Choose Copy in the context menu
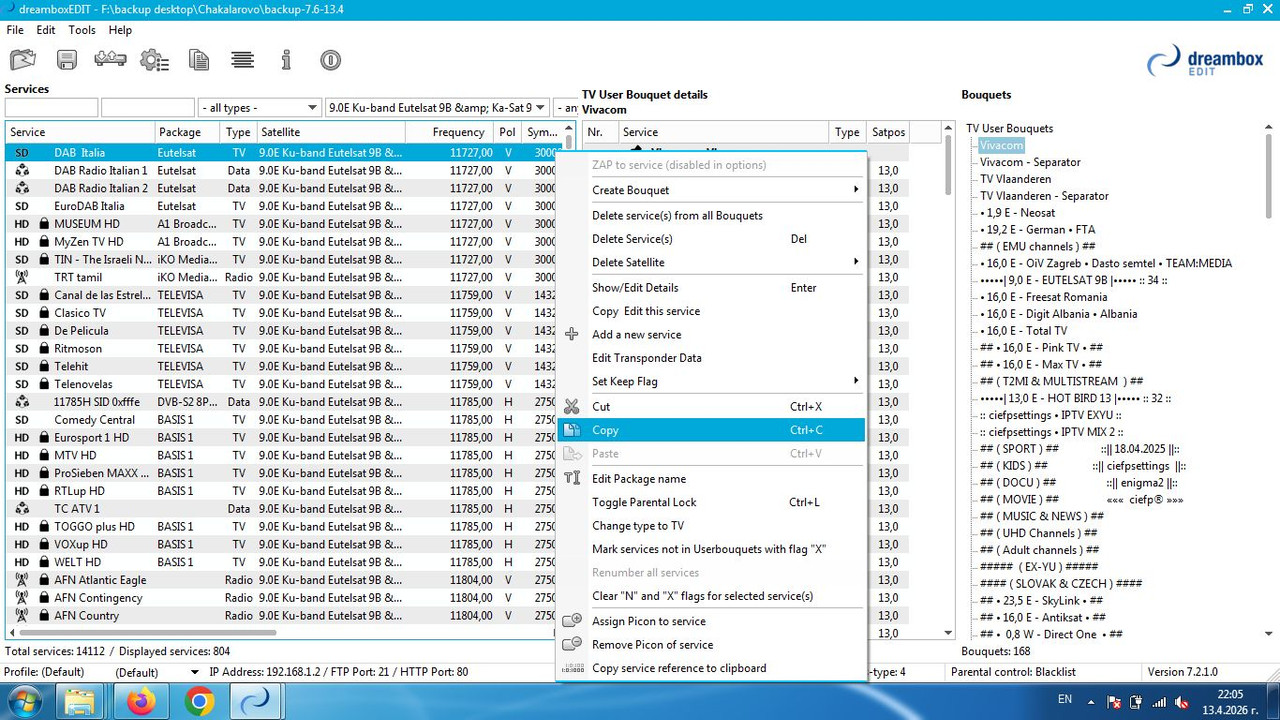The height and width of the screenshot is (720, 1280). (712, 430)
